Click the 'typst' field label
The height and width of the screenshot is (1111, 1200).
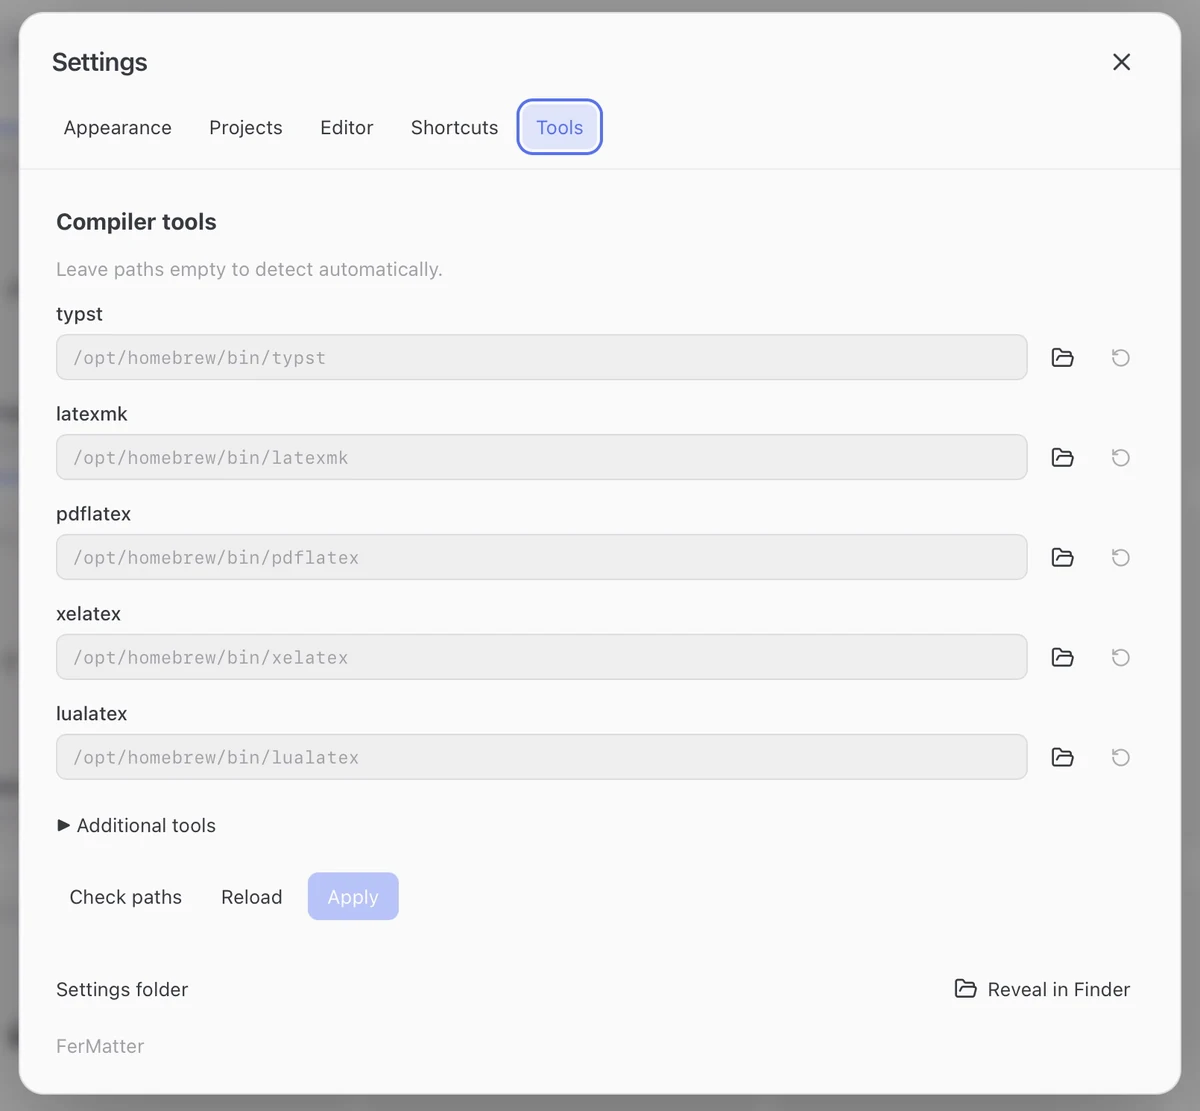(x=79, y=314)
